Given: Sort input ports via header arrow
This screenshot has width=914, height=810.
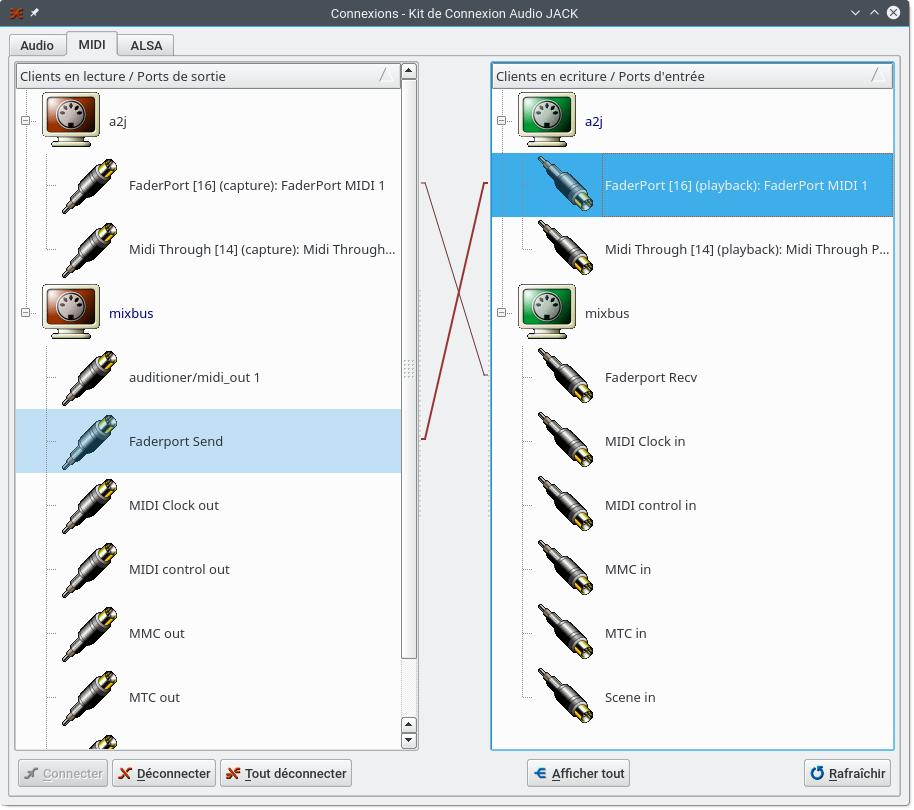Looking at the screenshot, I should (878, 75).
